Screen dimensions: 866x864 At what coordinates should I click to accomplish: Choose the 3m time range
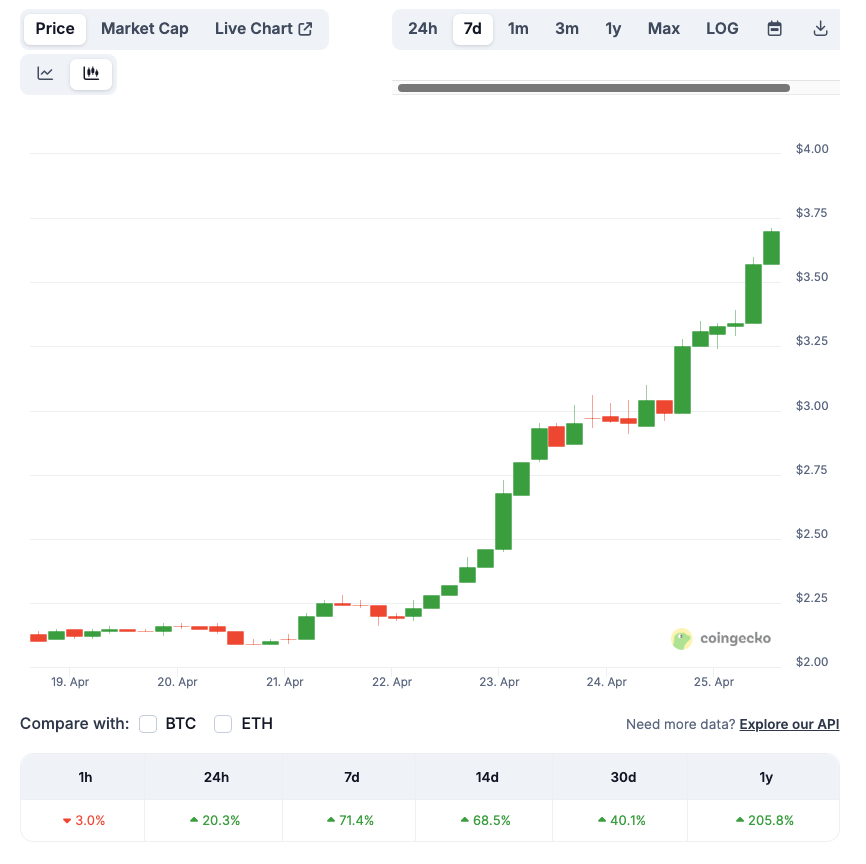click(x=567, y=29)
